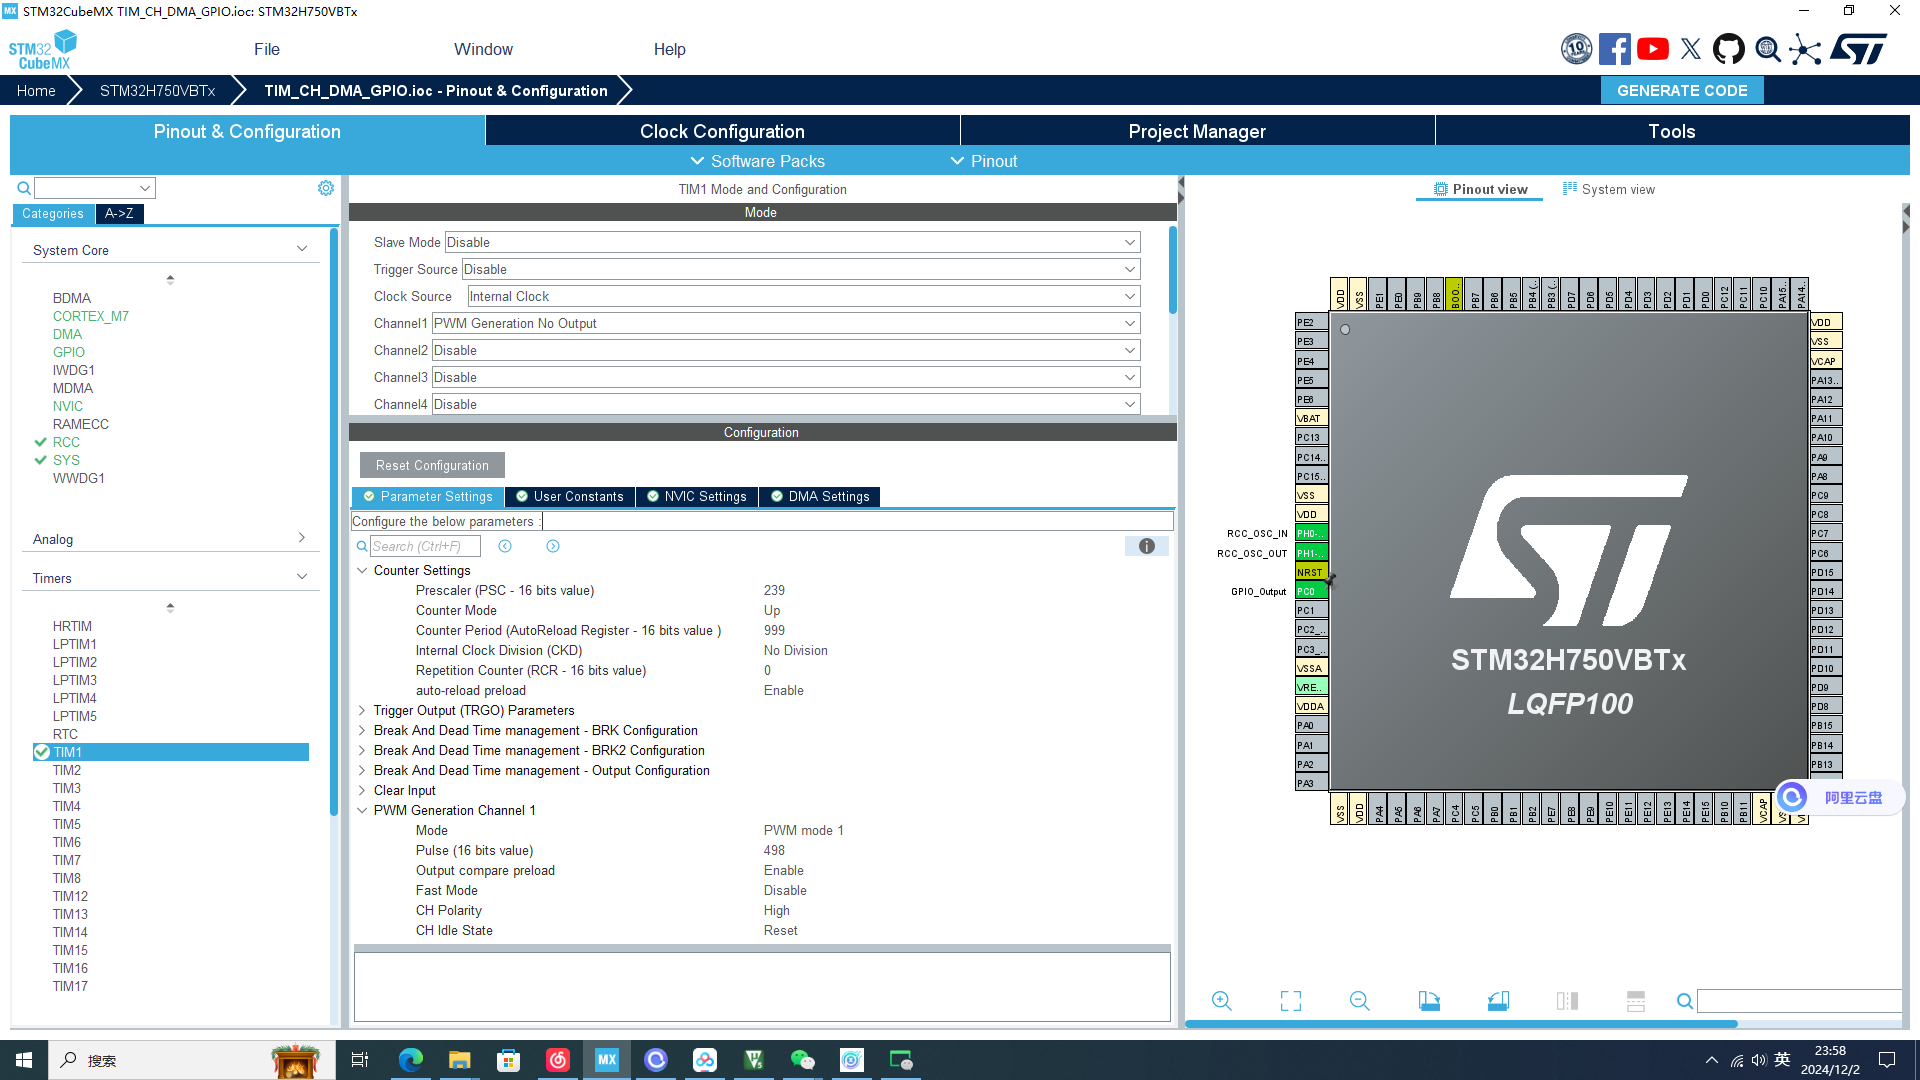Open WeChat from the taskbar
Screen dimensions: 1920x1080
tap(802, 1060)
